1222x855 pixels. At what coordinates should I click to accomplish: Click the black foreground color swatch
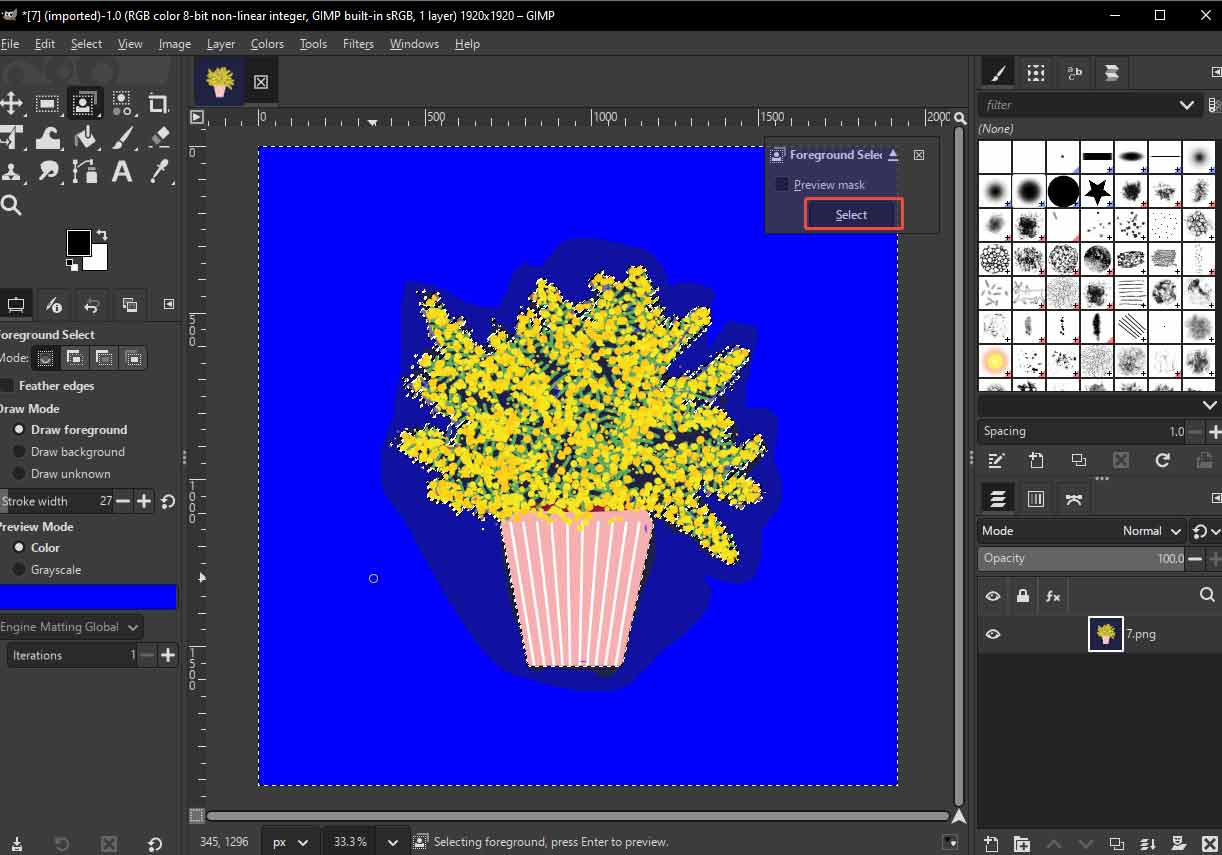click(x=81, y=241)
